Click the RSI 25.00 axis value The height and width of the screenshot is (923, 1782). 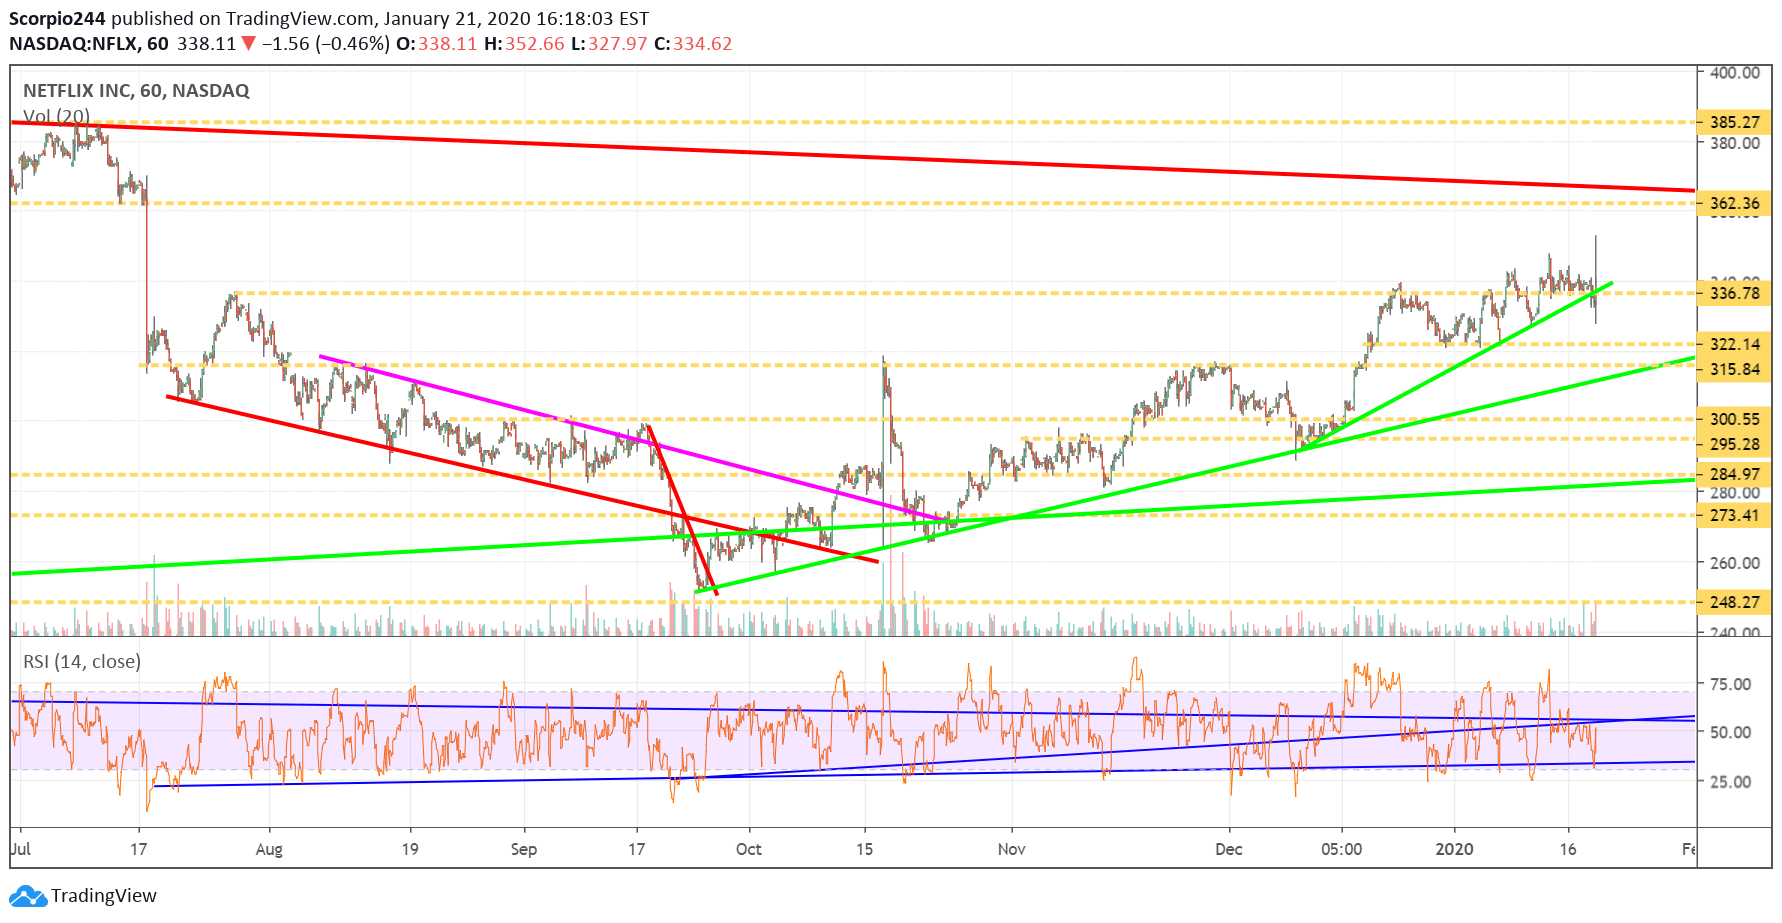coord(1730,781)
